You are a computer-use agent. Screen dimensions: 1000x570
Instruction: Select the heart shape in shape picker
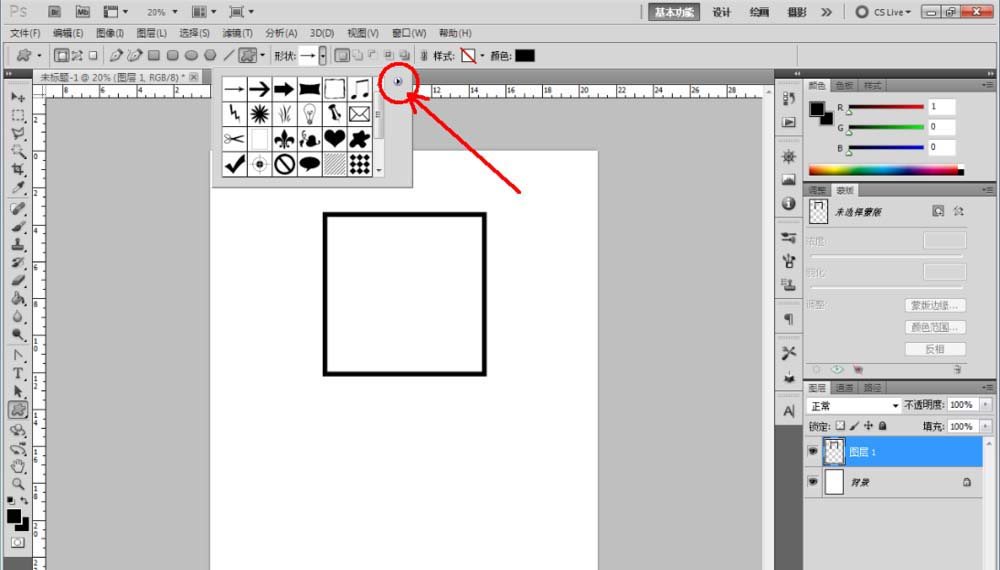coord(334,138)
